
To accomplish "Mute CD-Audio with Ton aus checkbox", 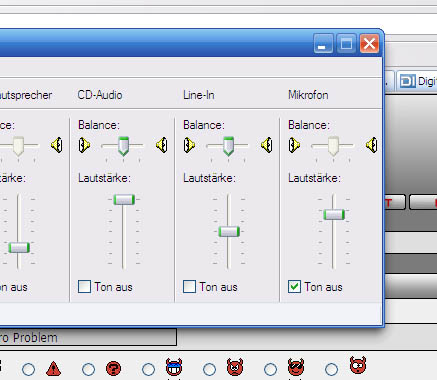I will pyautogui.click(x=84, y=287).
